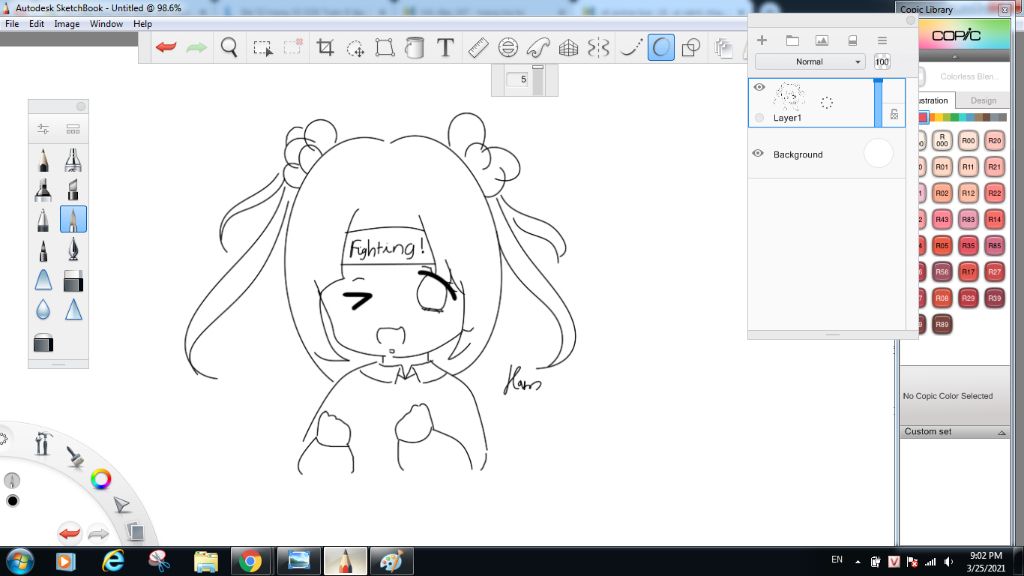
Task: Open the Perspective guides tool
Action: pyautogui.click(x=568, y=47)
